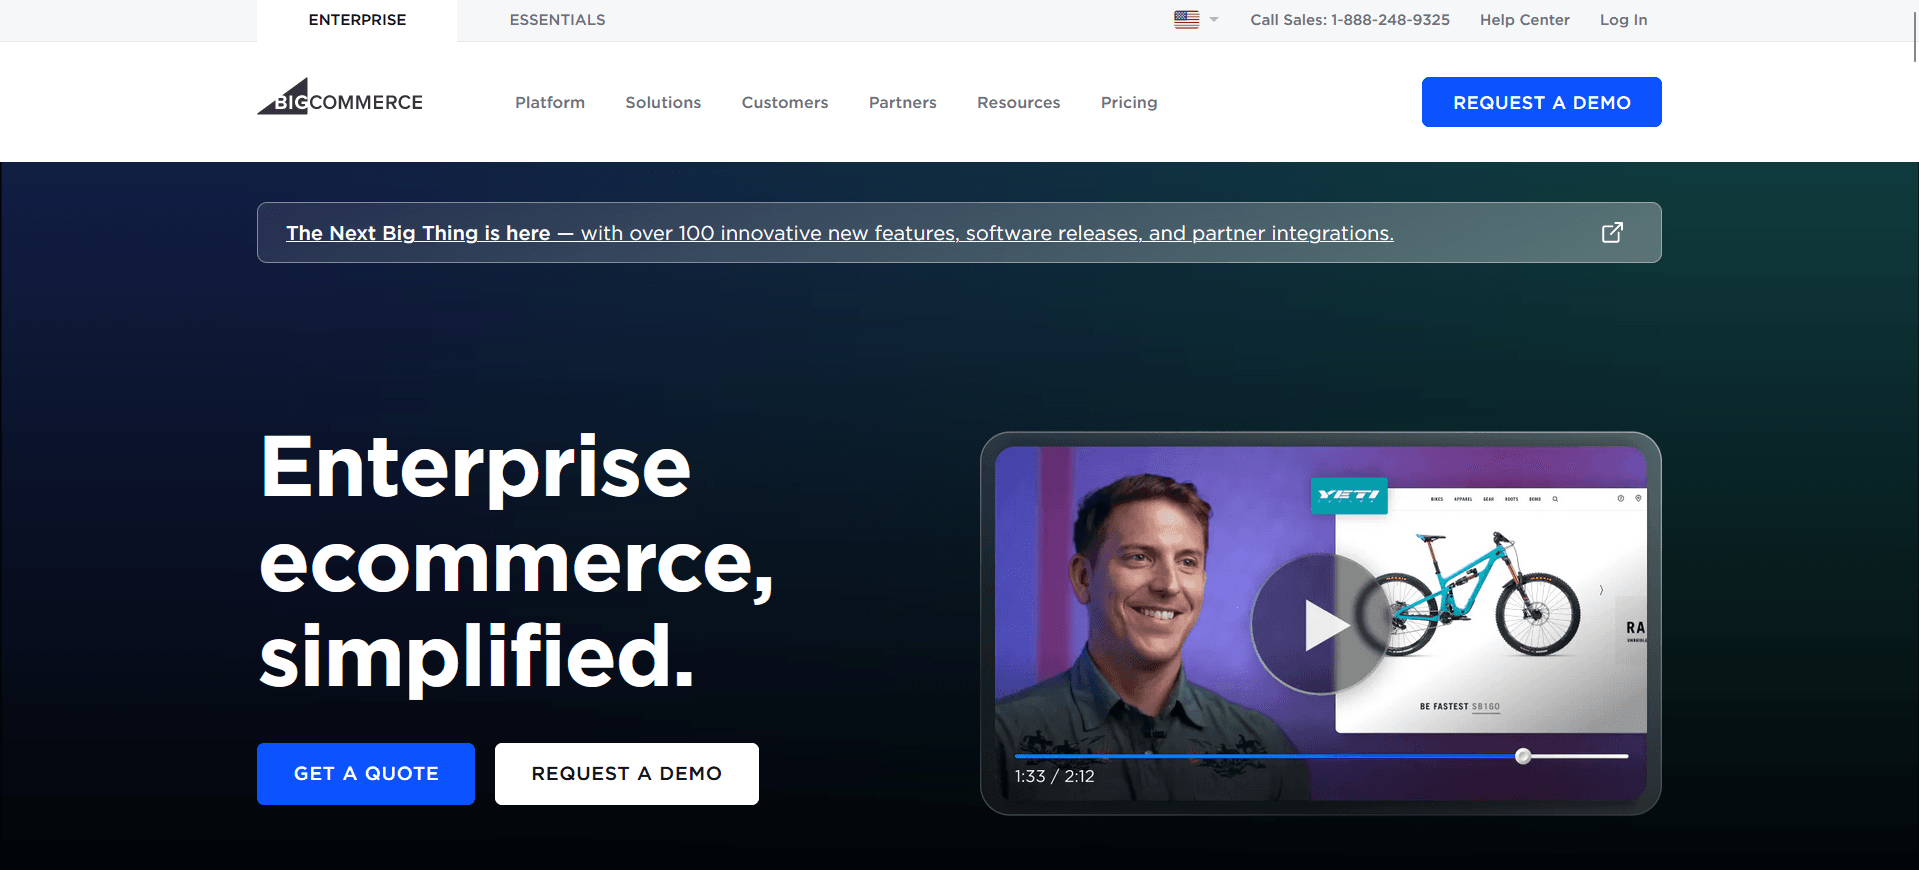Click the video time display 1:33 / 2:12
Image resolution: width=1919 pixels, height=870 pixels.
[1054, 776]
